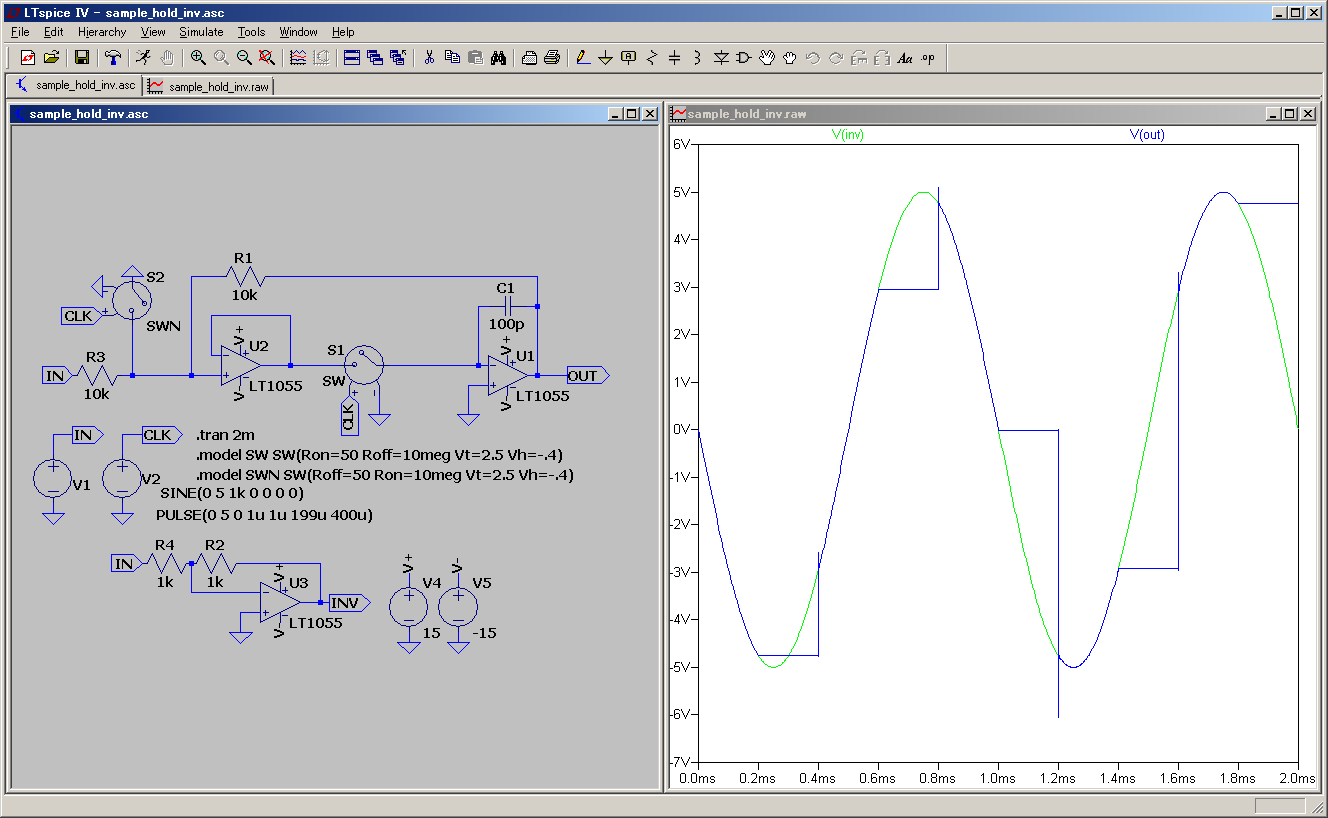Click the Run simulation icon

pyautogui.click(x=144, y=58)
